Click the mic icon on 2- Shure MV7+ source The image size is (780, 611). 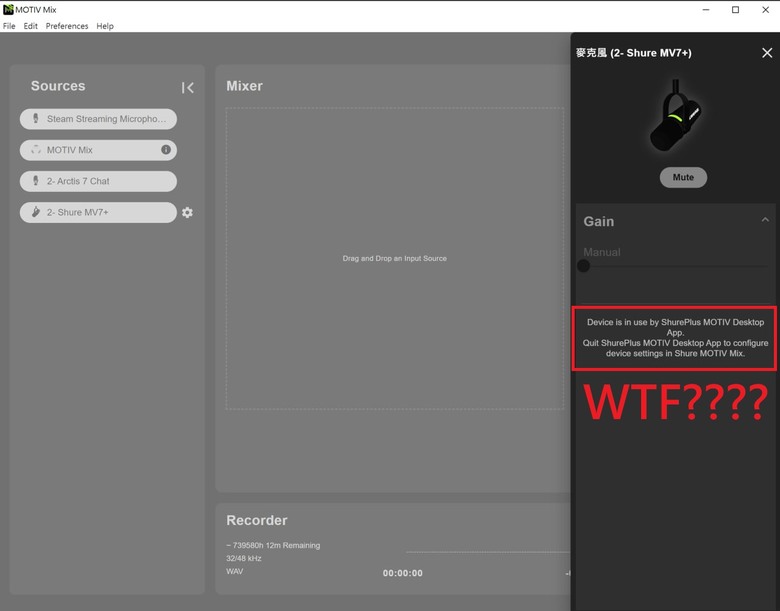click(35, 212)
